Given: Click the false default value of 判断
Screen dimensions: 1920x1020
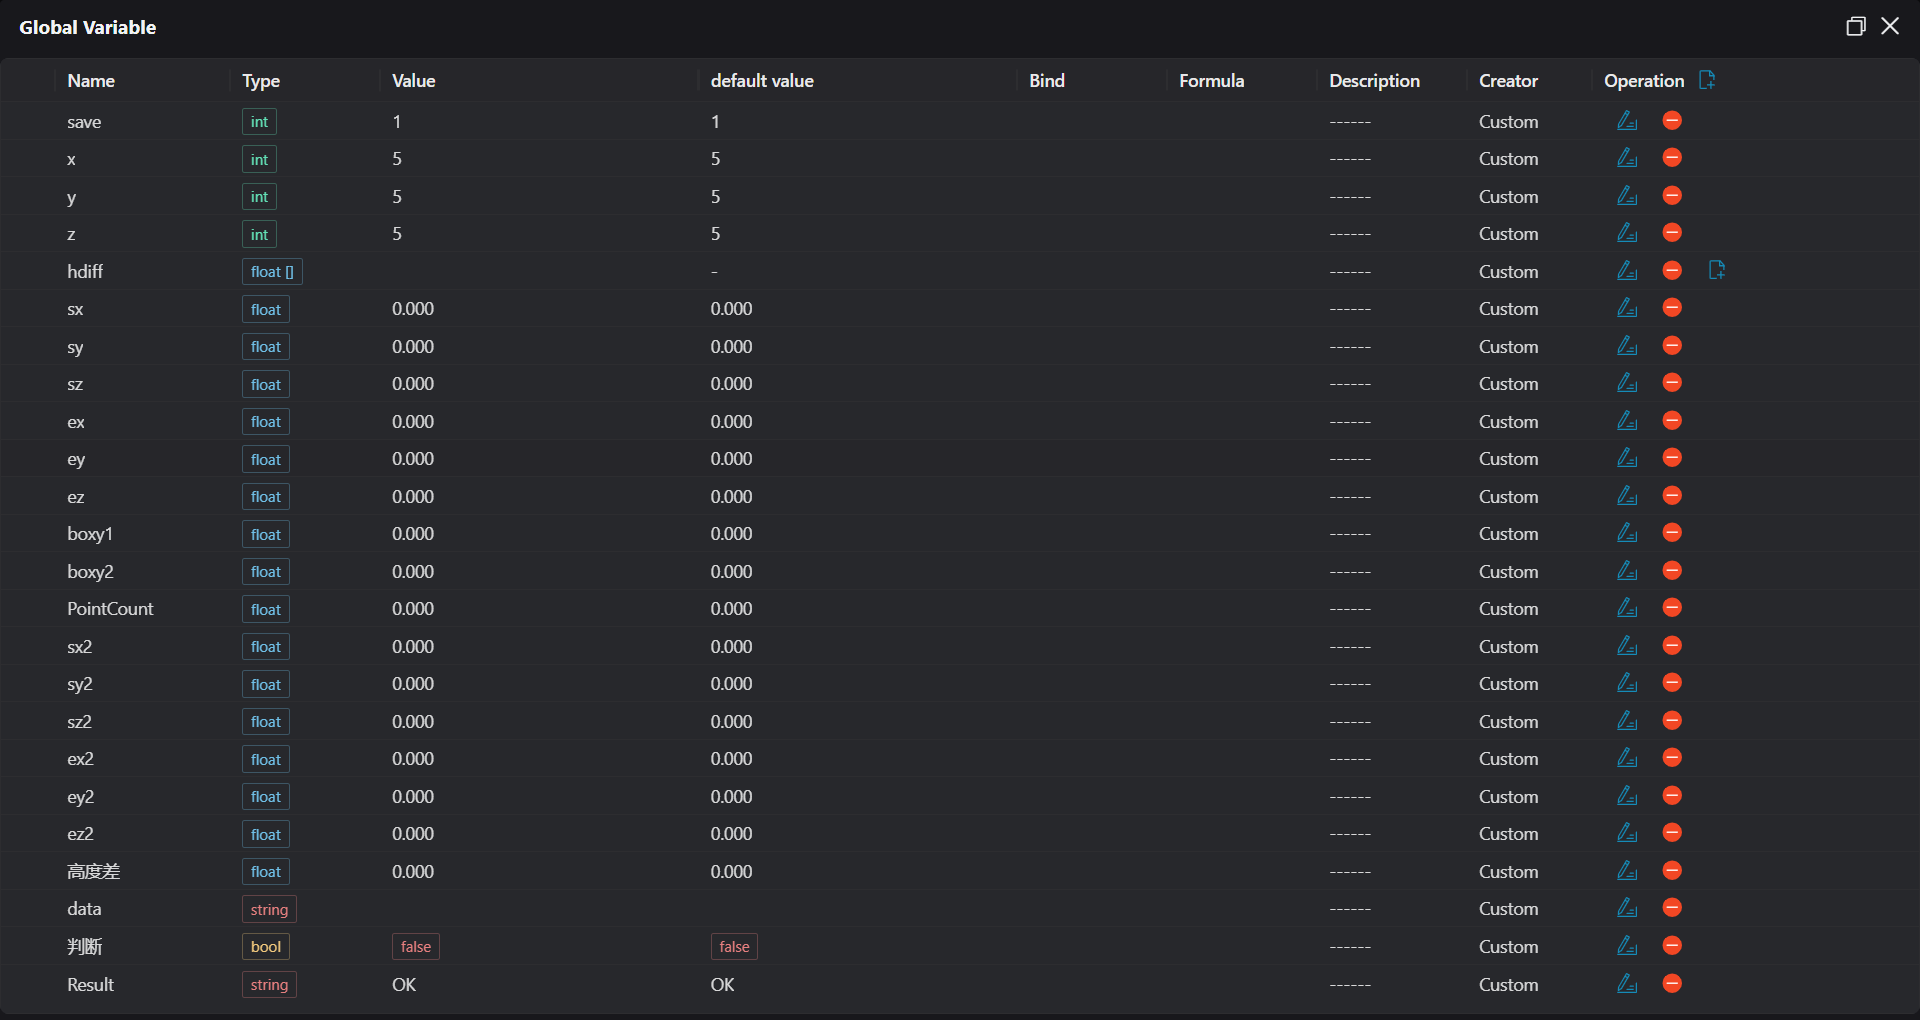Looking at the screenshot, I should click(734, 947).
